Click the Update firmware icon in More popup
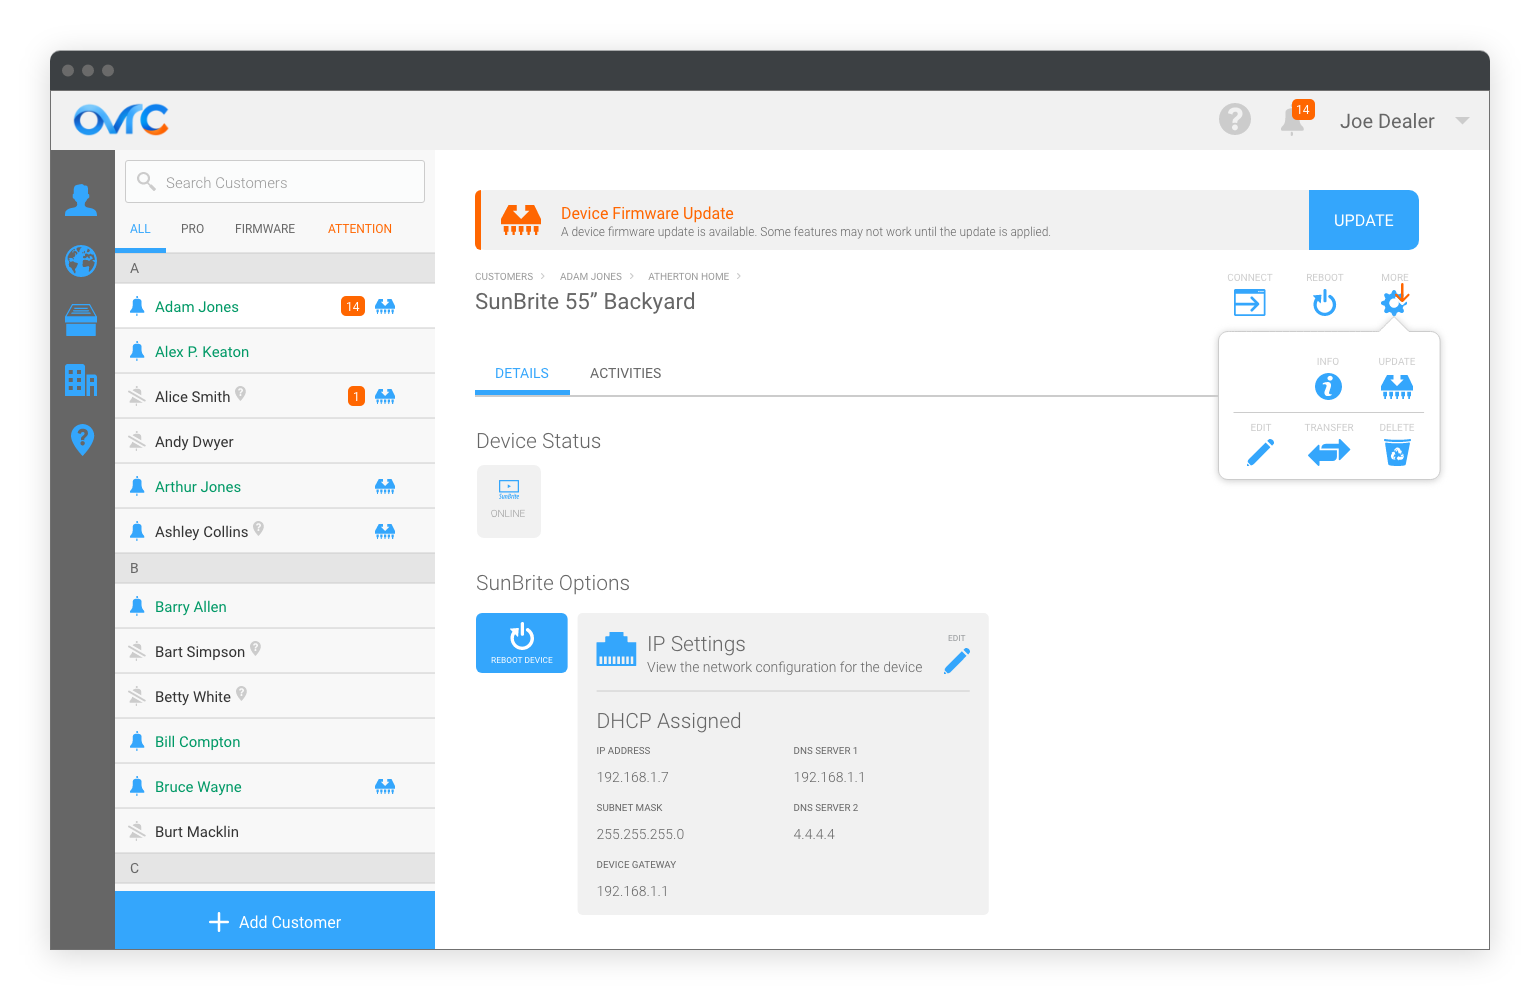The image size is (1540, 1000). (x=1397, y=387)
